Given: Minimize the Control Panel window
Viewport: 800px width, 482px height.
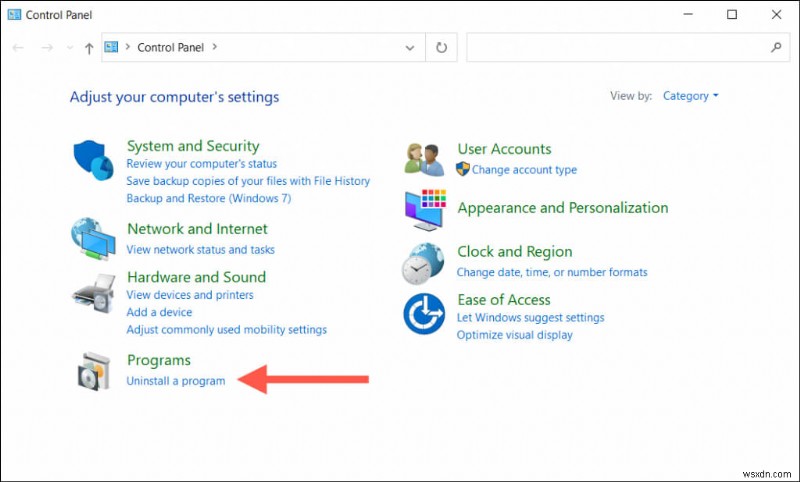Looking at the screenshot, I should pos(687,14).
